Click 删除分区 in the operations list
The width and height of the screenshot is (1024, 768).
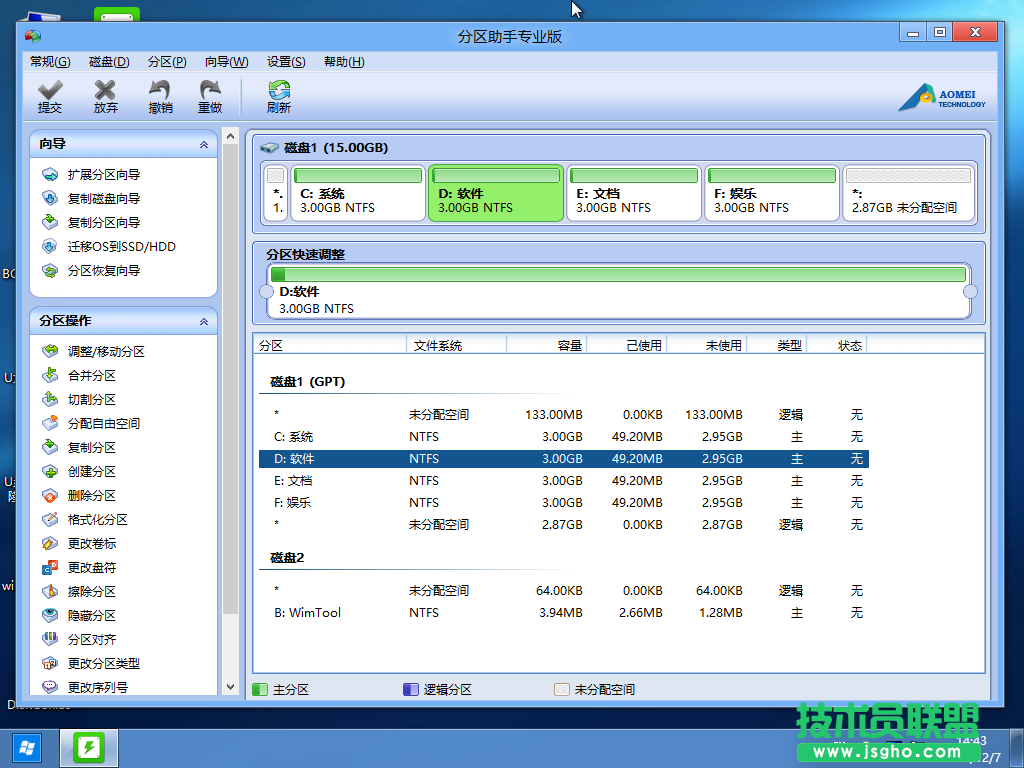pos(91,496)
